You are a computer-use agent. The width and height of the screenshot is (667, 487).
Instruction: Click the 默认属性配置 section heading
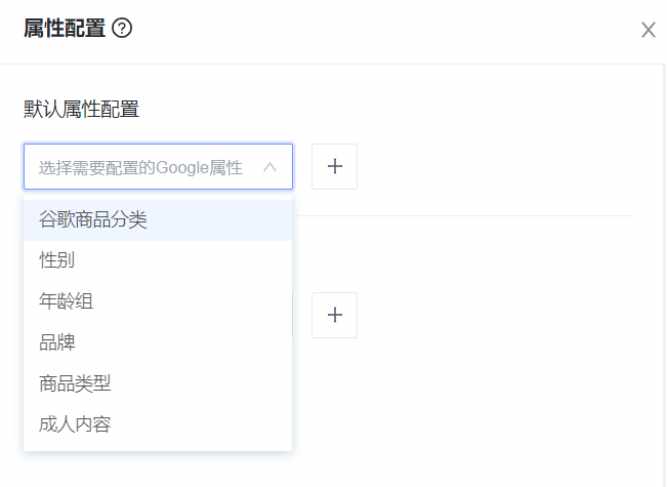coord(81,109)
